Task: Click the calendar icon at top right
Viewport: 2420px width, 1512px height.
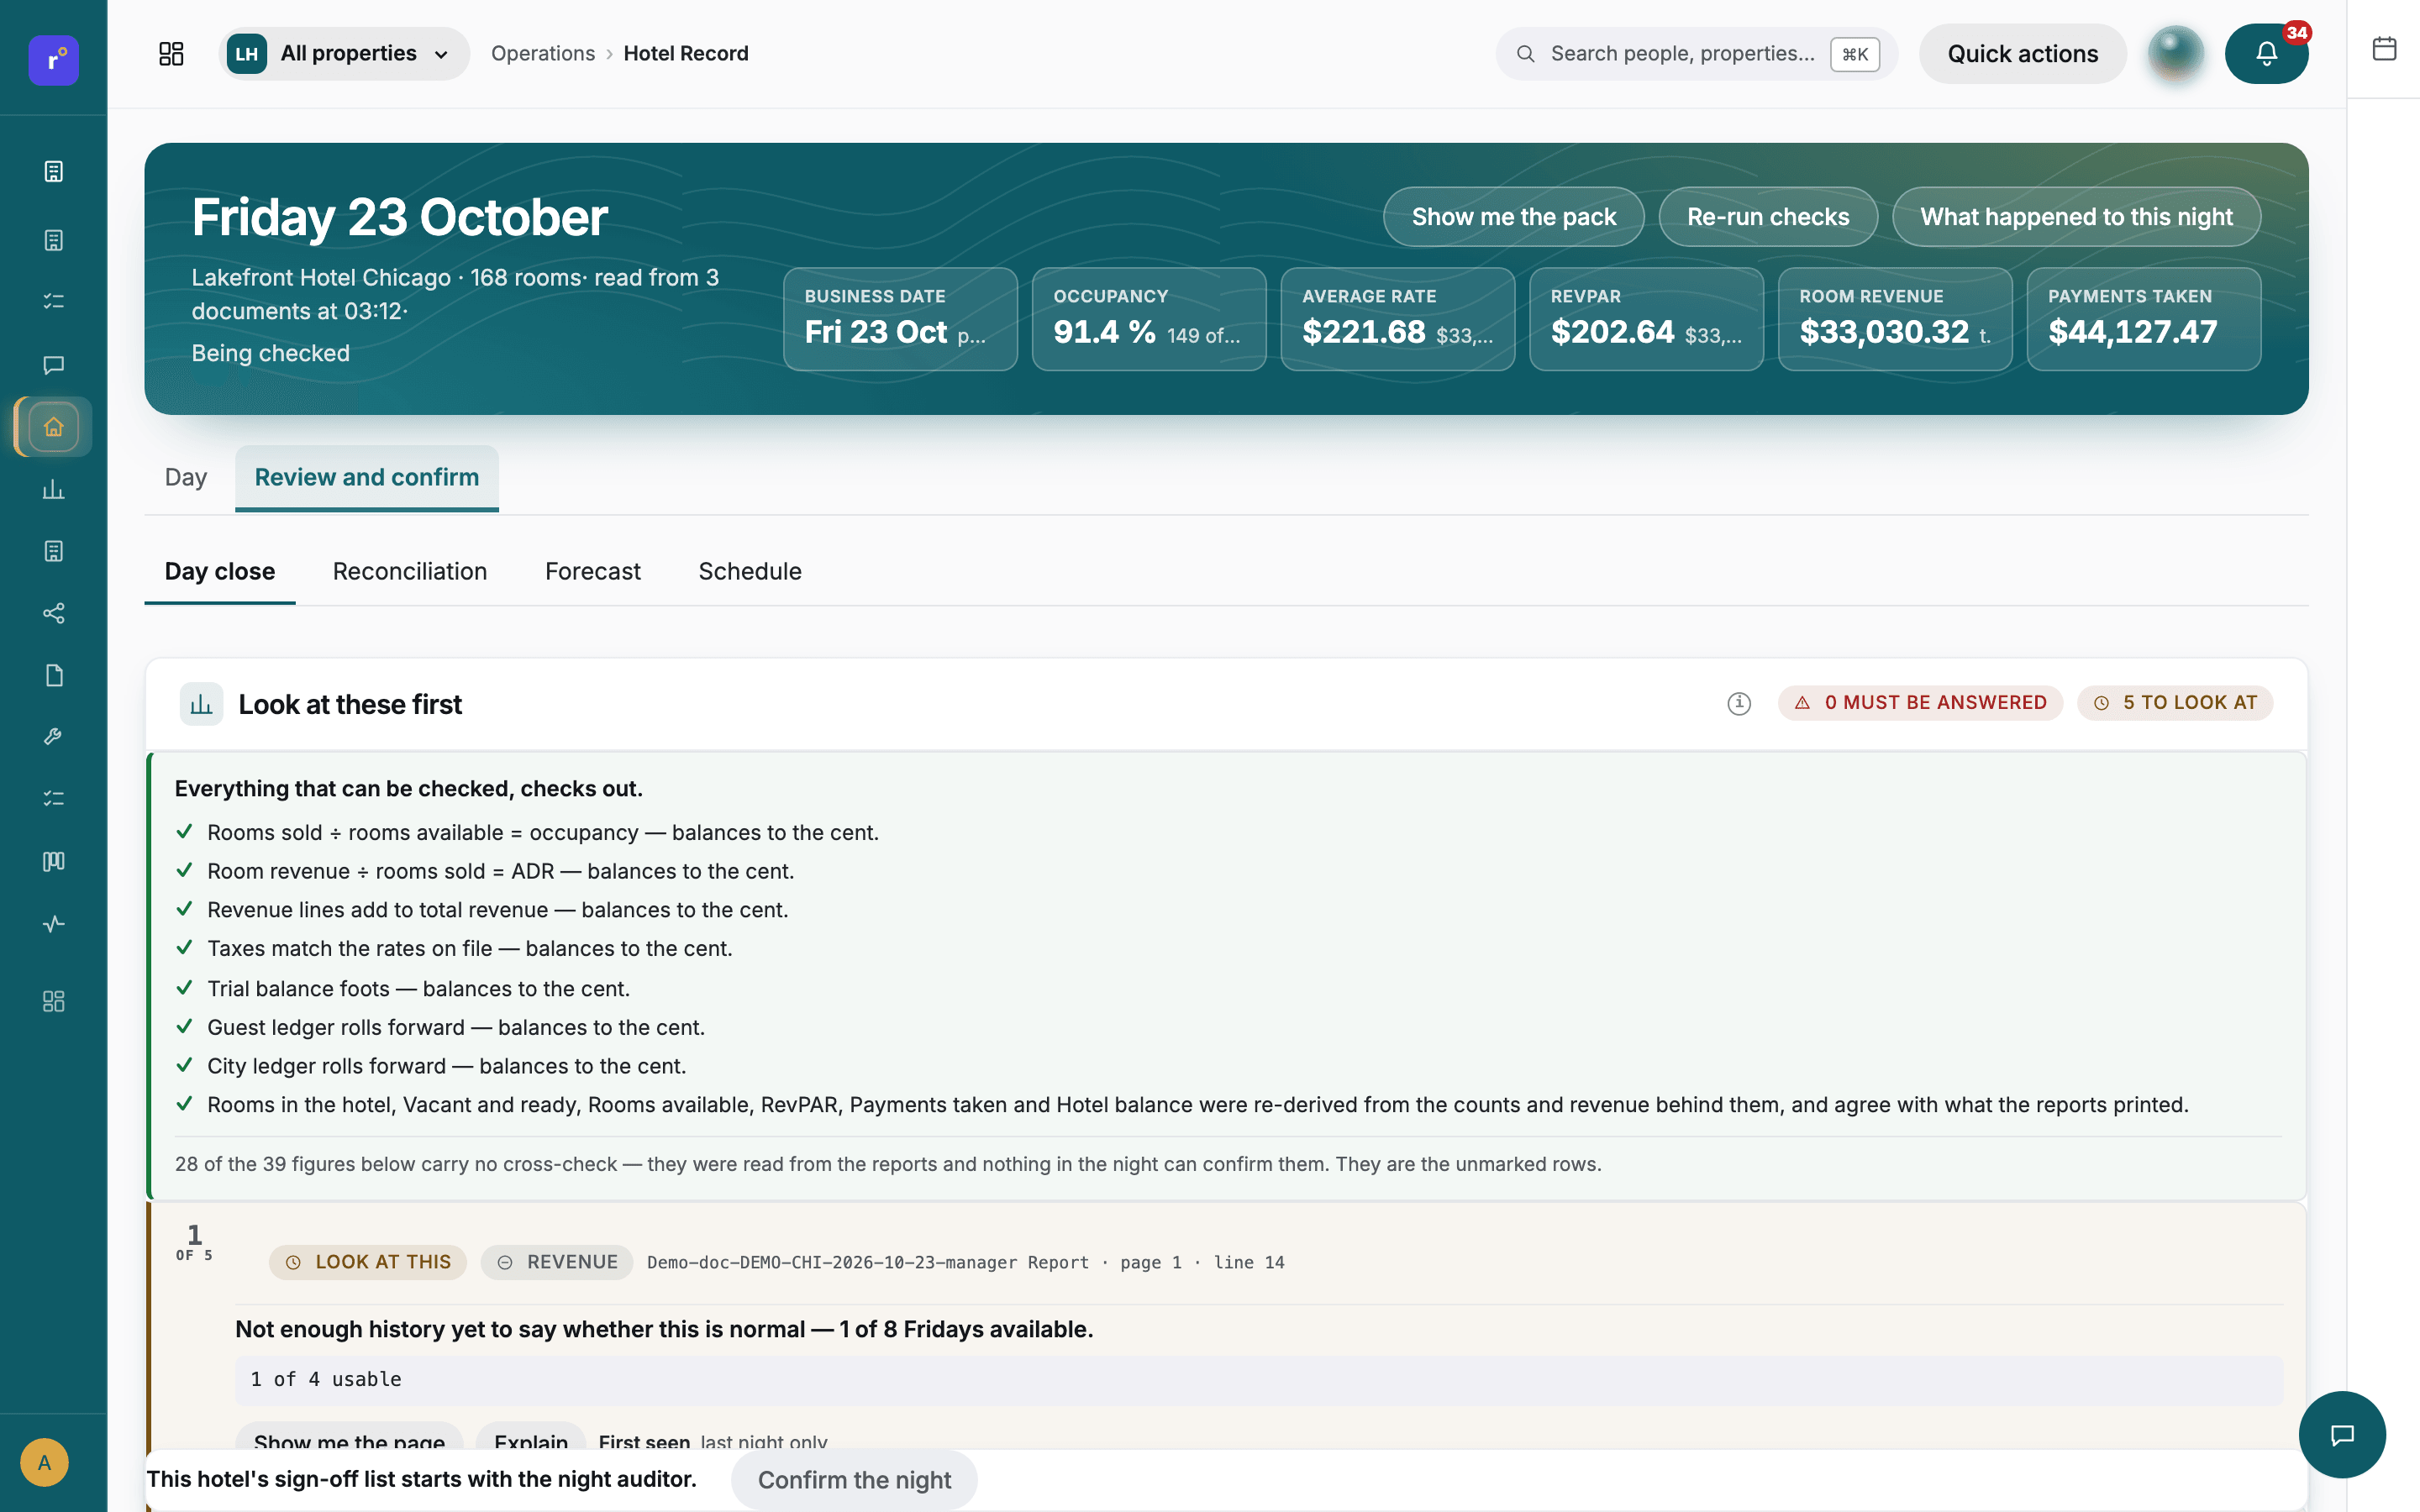Action: [2384, 48]
